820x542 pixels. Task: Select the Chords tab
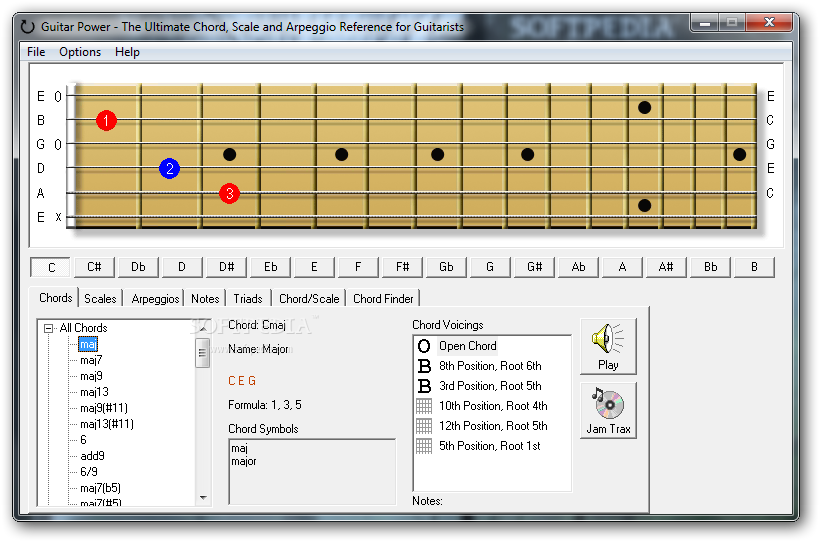(55, 298)
